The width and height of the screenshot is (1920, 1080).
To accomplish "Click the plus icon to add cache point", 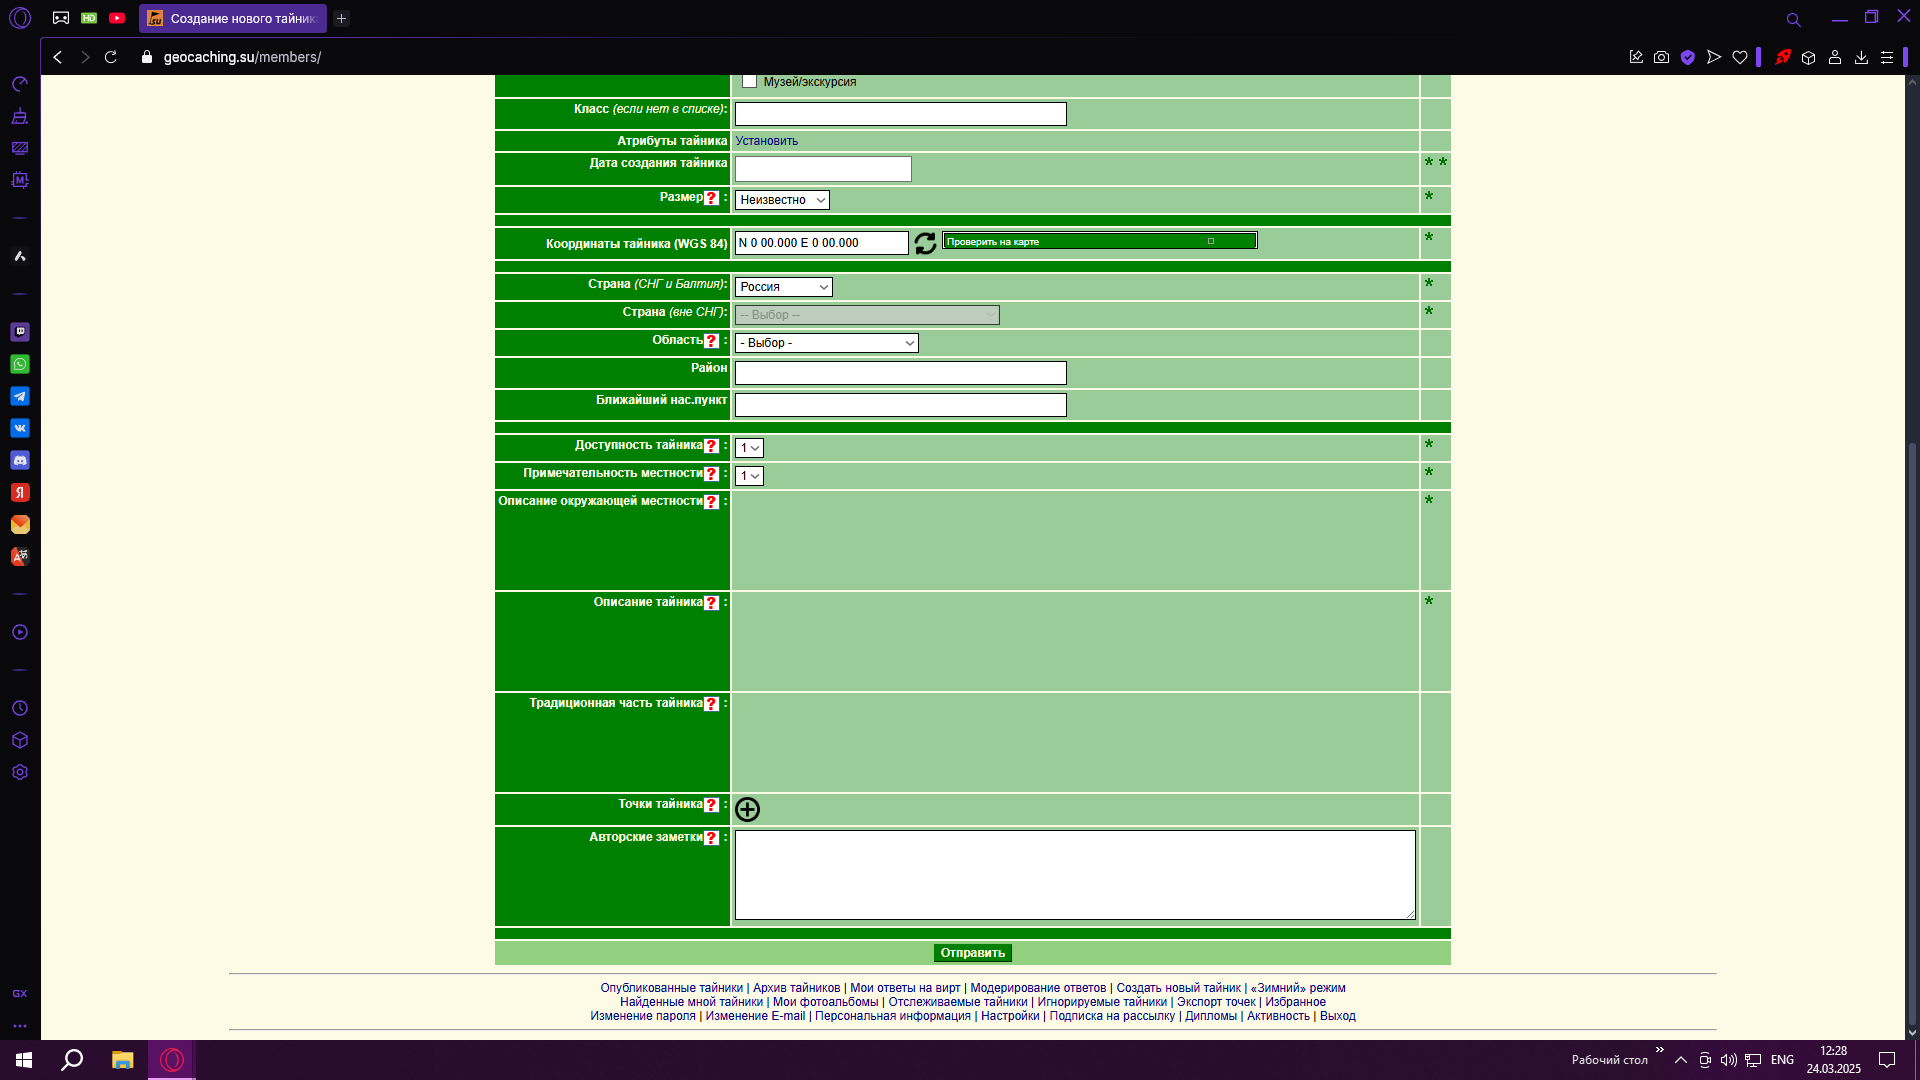I will [747, 809].
